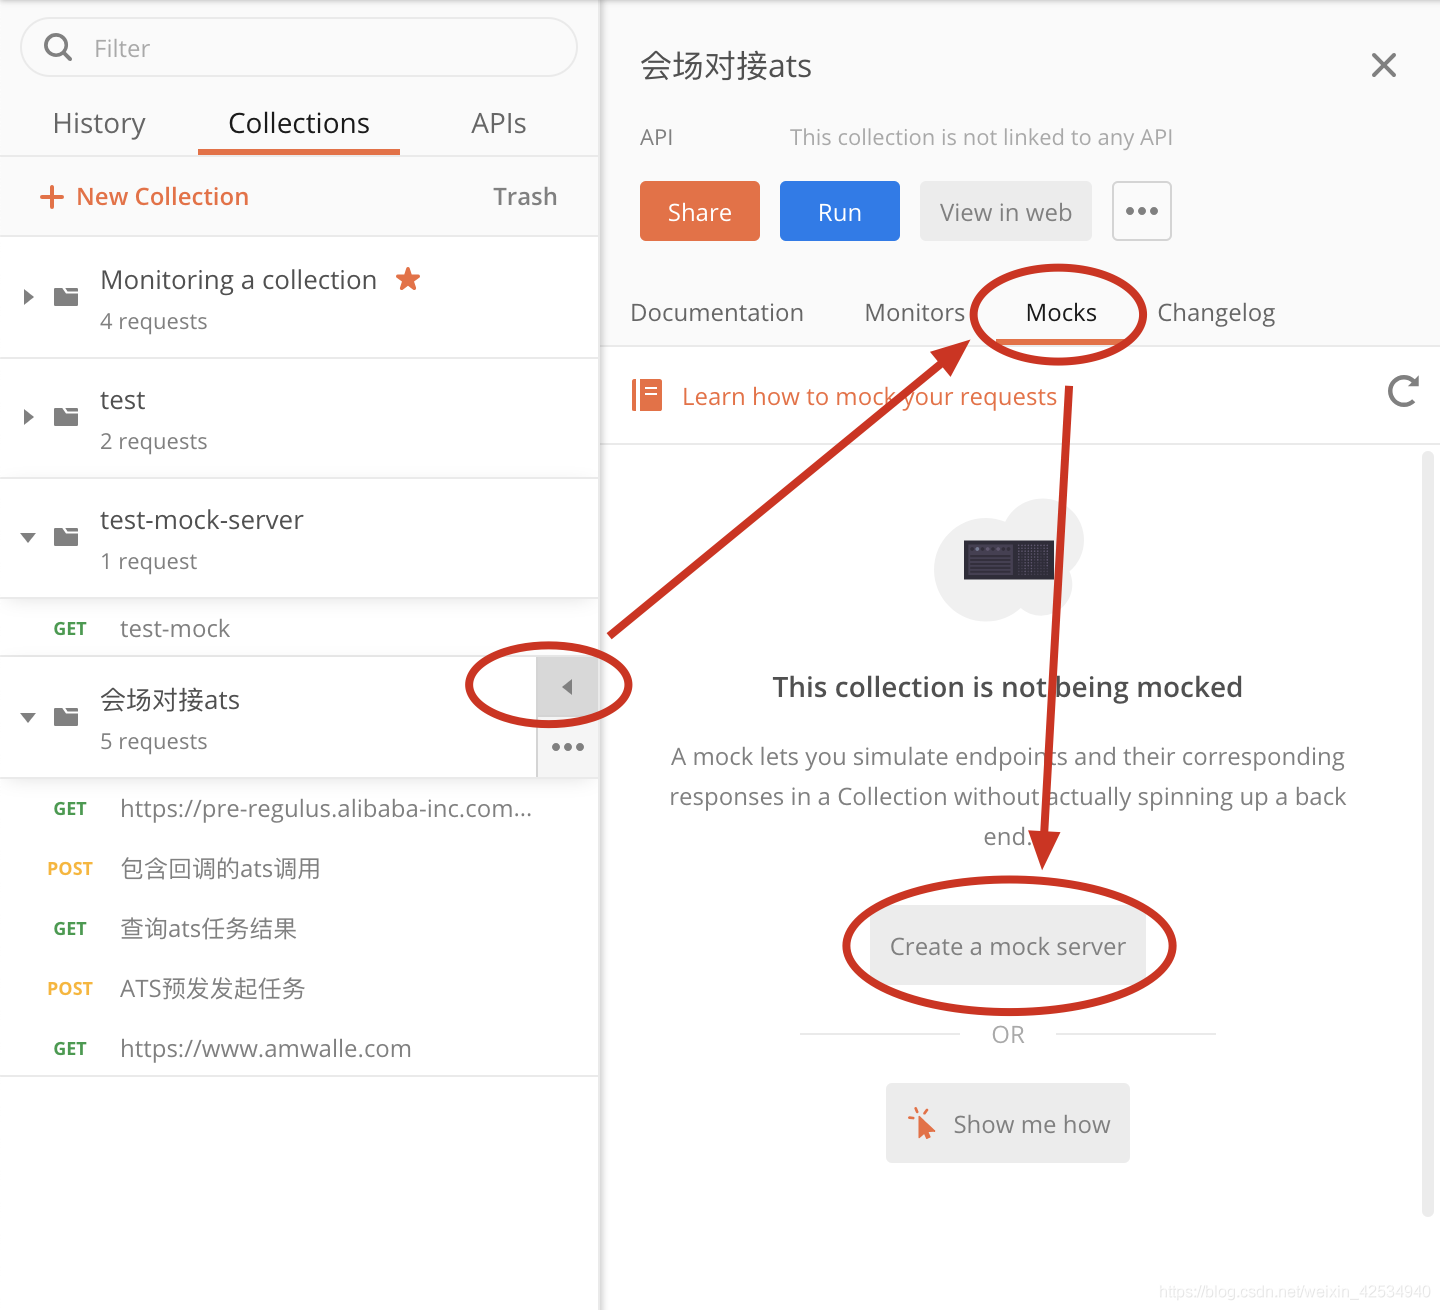Viewport: 1440px width, 1310px height.
Task: Select the Mocks tab
Action: point(1061,312)
